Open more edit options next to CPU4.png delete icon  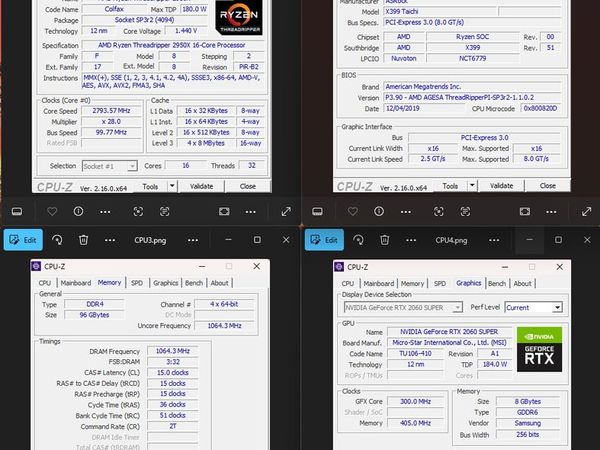click(411, 240)
